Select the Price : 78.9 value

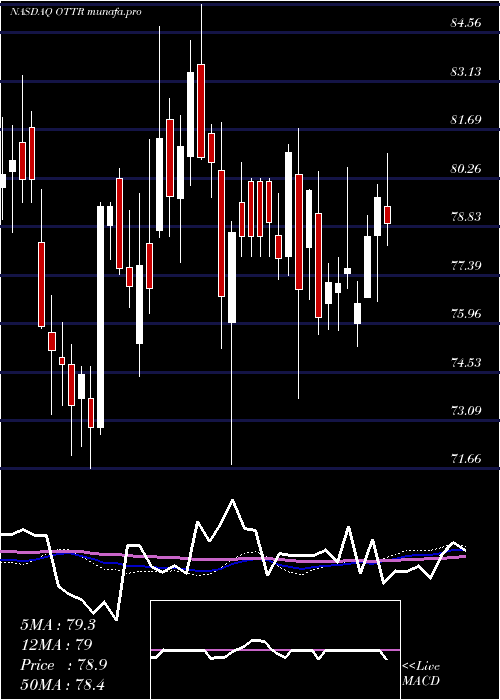[63, 665]
